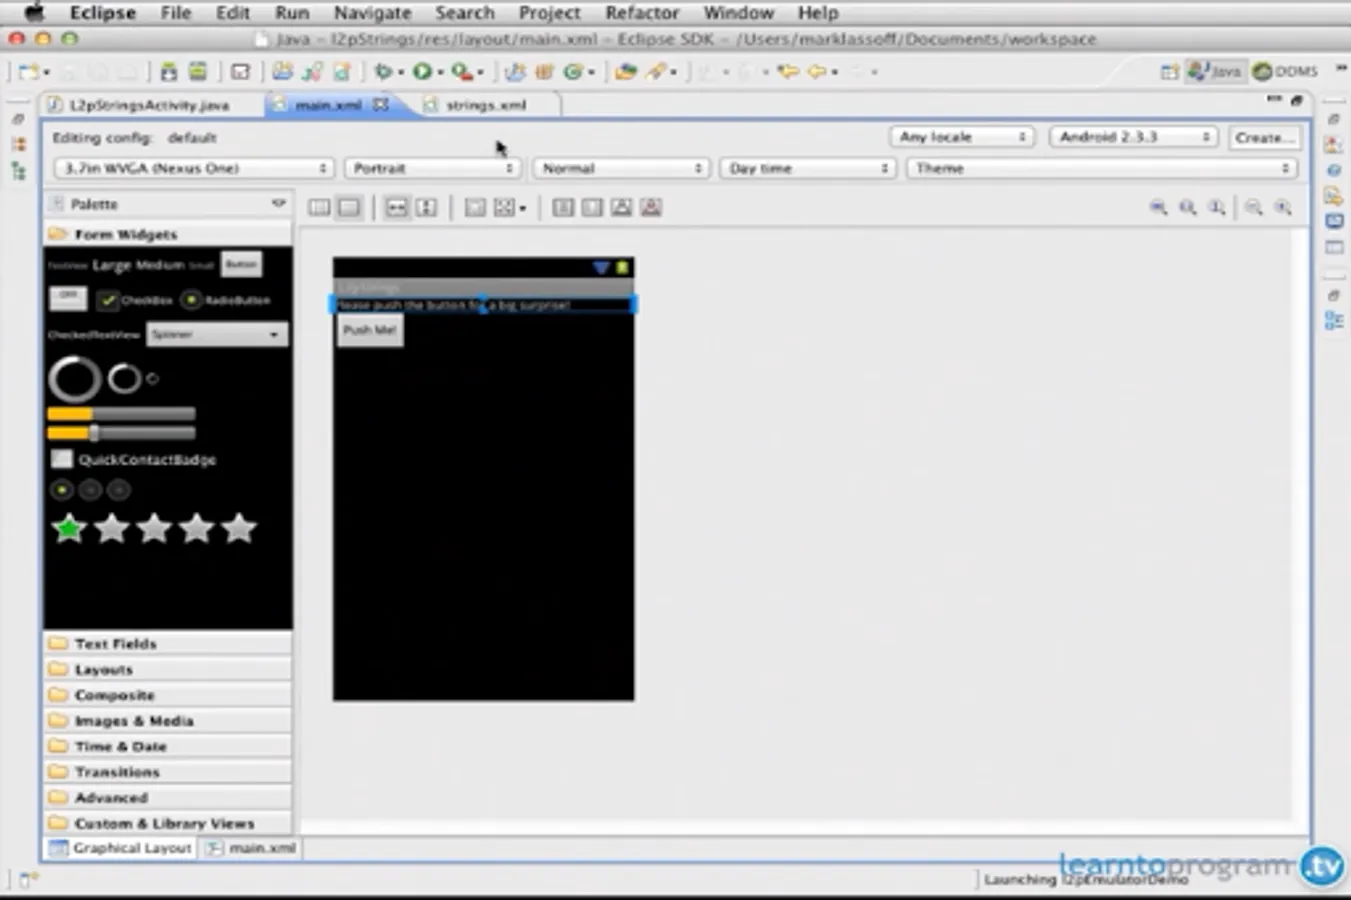Open the Android 2.3.3 target dropdown
The image size is (1351, 900).
[1133, 137]
